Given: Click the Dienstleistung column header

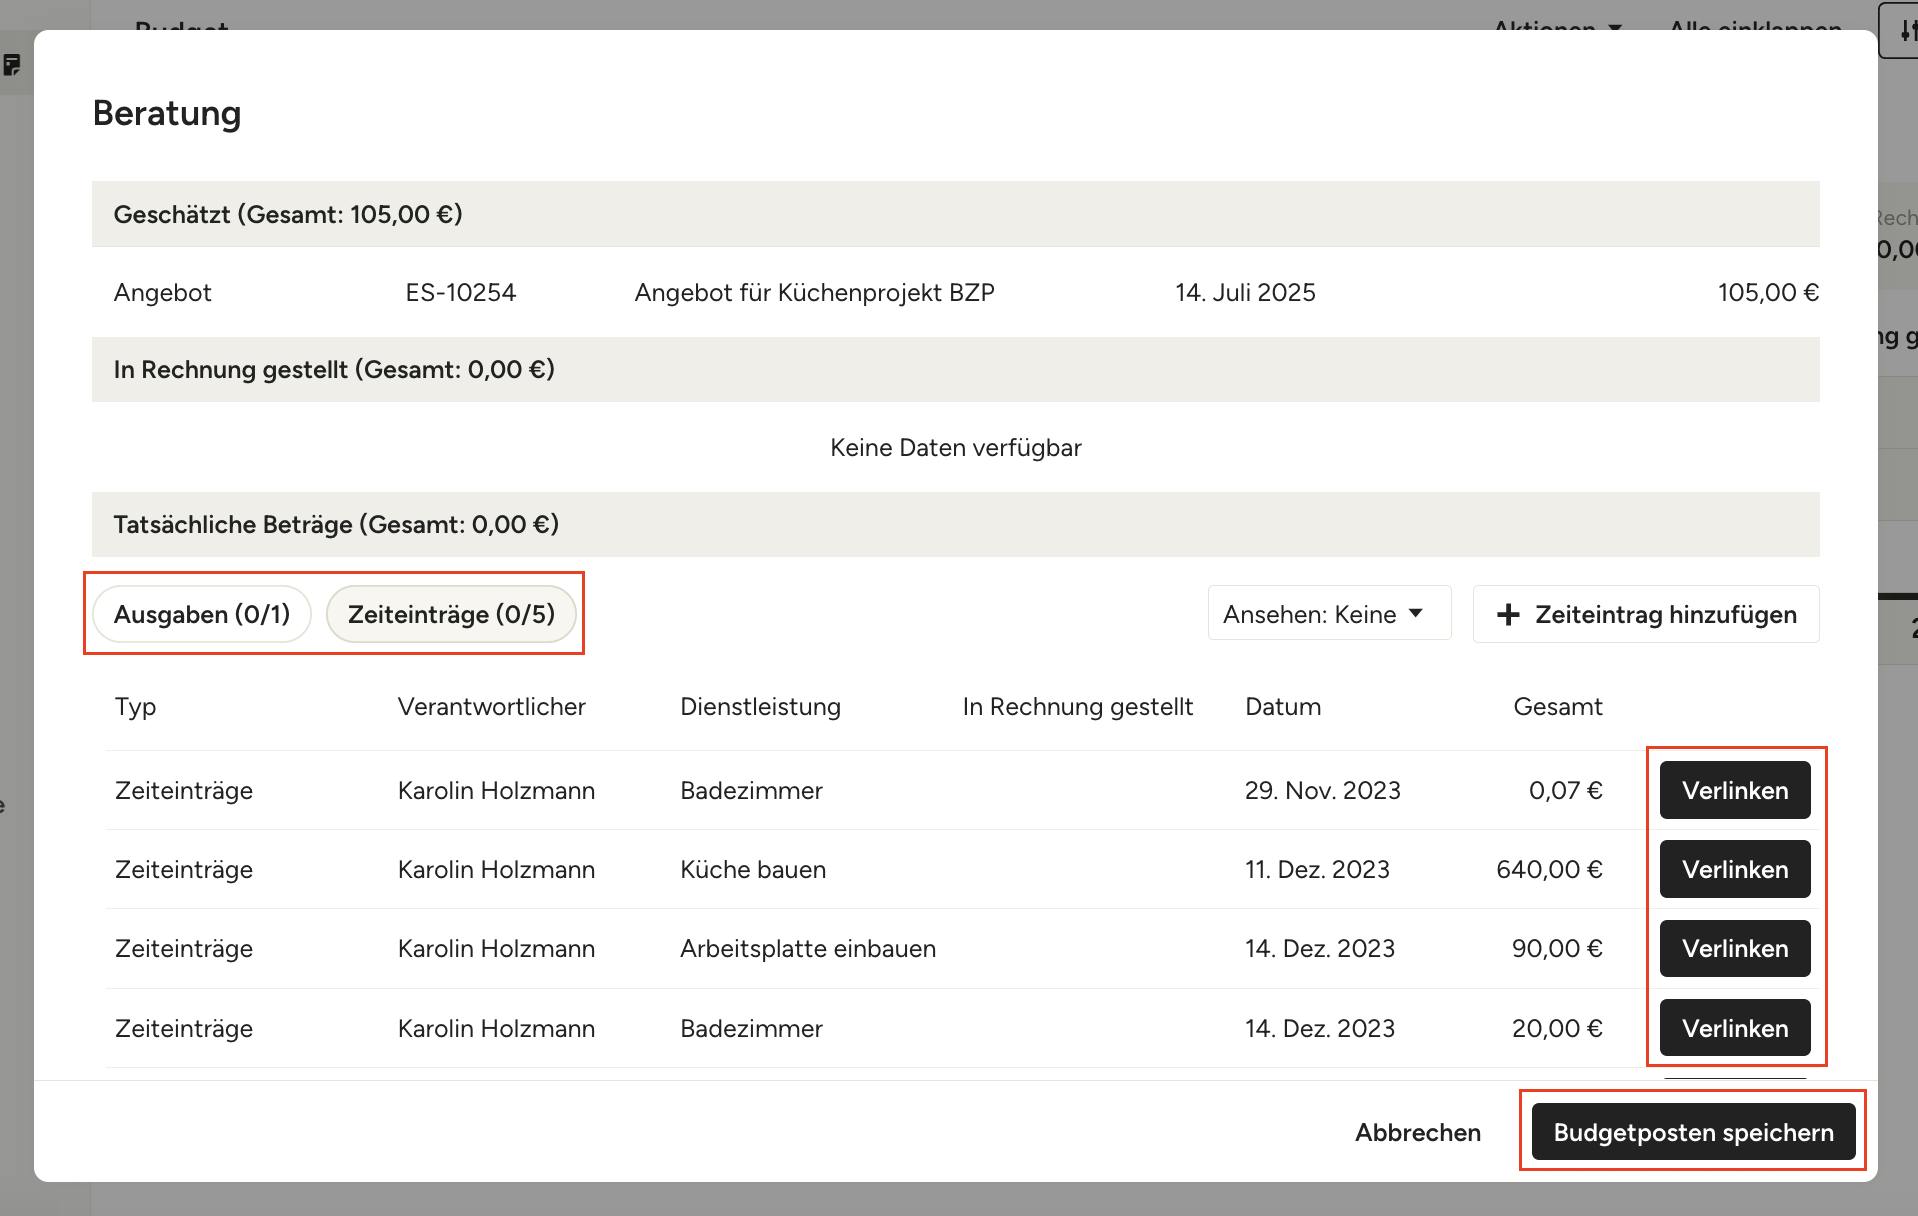Looking at the screenshot, I should [760, 706].
